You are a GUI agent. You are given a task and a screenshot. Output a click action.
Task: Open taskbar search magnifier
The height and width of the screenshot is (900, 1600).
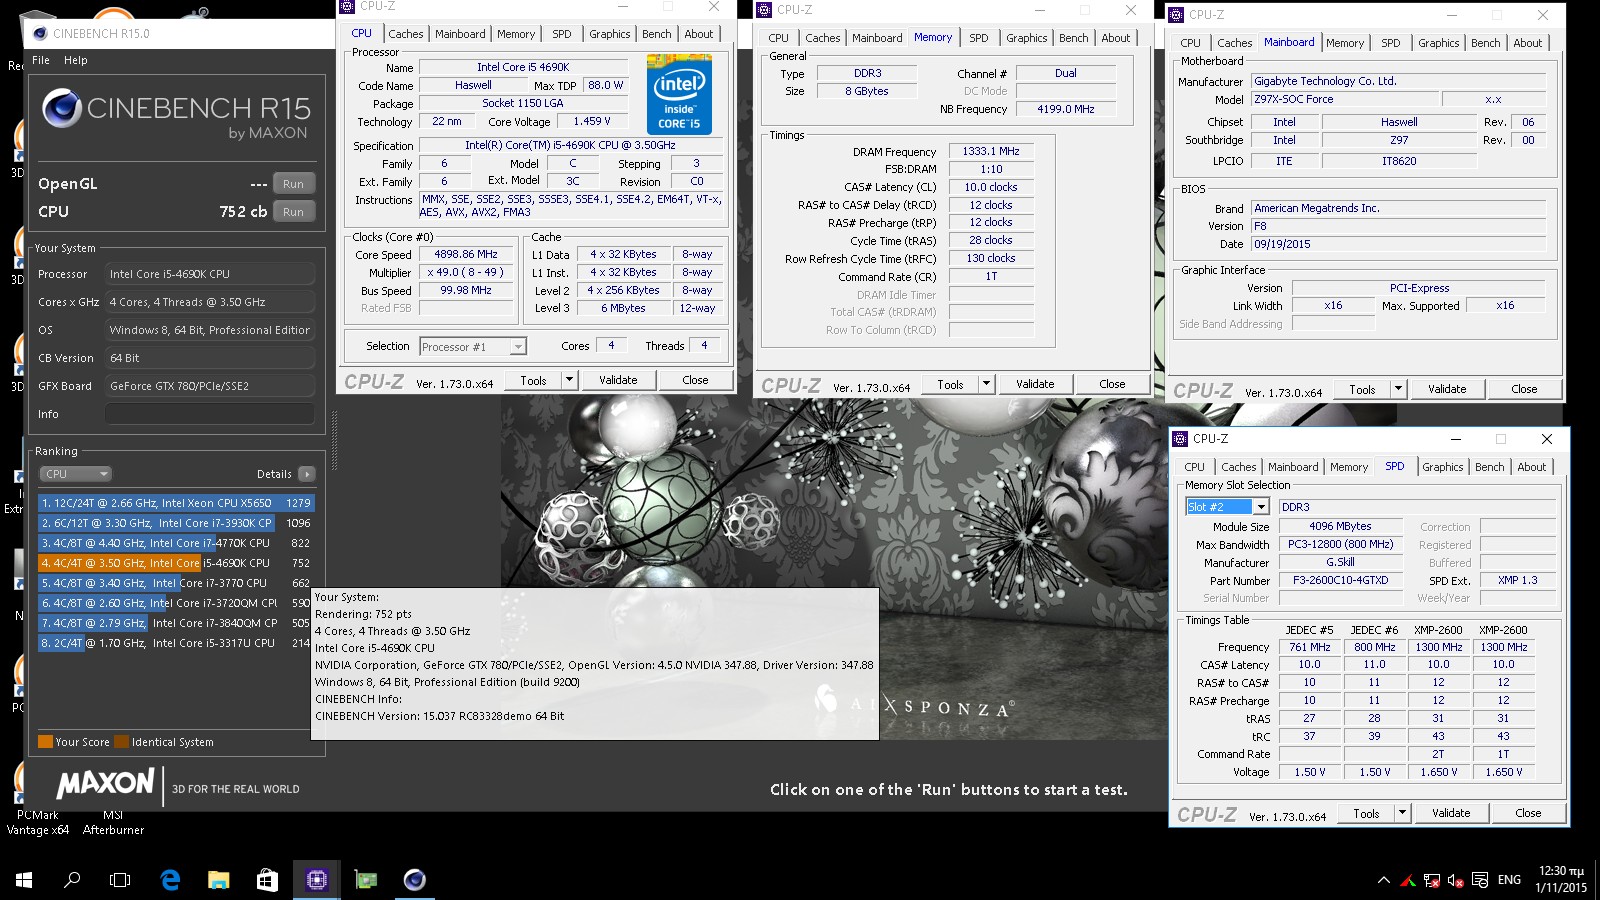[72, 880]
